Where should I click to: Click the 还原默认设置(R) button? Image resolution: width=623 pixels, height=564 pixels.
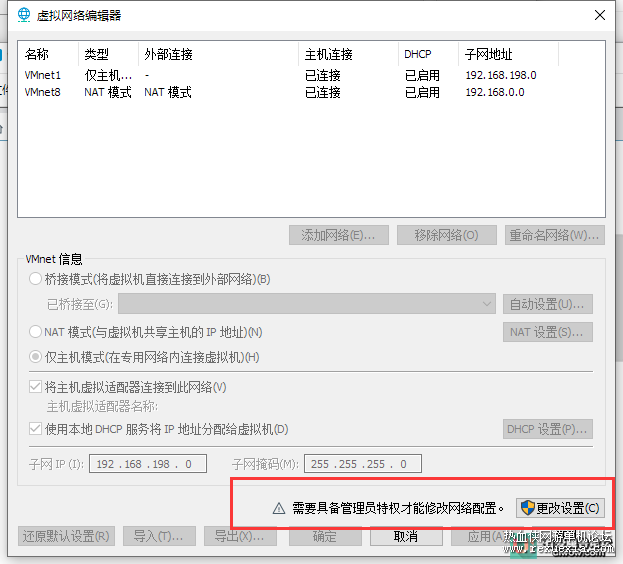coord(66,536)
